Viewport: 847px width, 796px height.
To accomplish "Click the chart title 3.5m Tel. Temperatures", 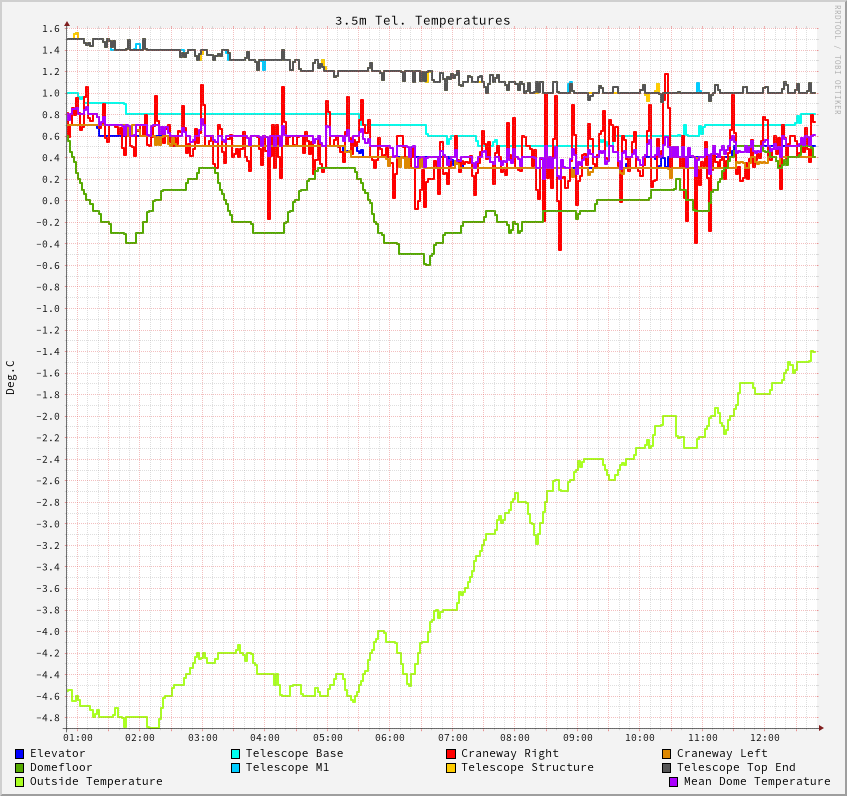I will 422,20.
